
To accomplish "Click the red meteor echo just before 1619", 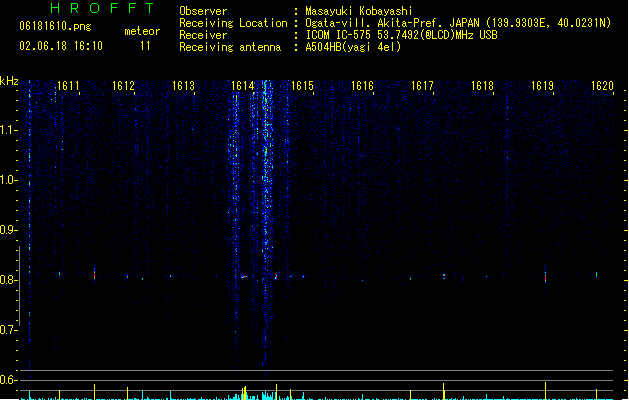I will (x=546, y=275).
